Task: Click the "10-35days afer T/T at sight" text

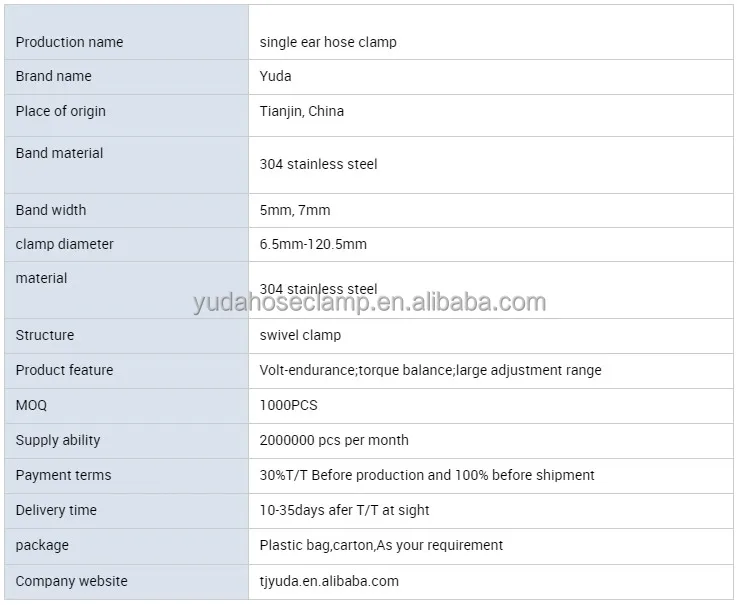Action: (x=345, y=510)
